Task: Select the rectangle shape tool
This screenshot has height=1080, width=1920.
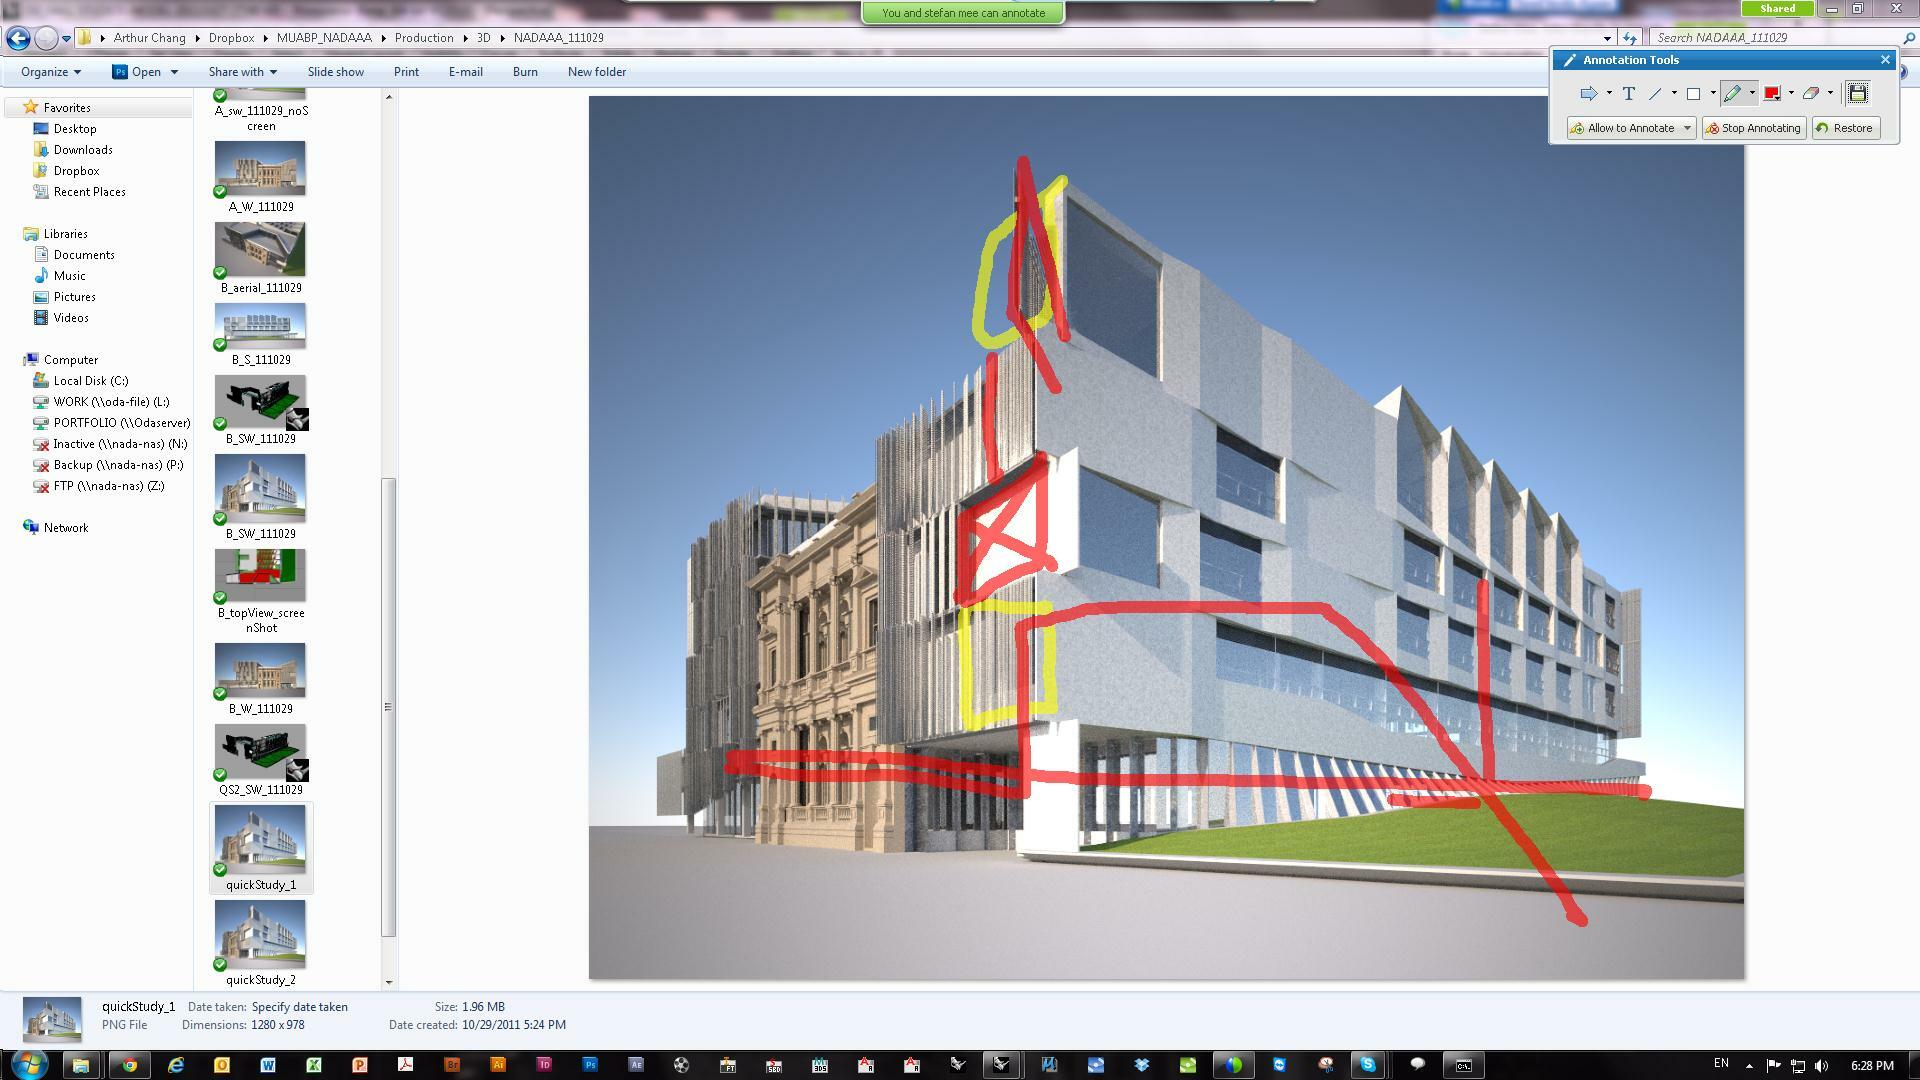Action: click(x=1693, y=93)
